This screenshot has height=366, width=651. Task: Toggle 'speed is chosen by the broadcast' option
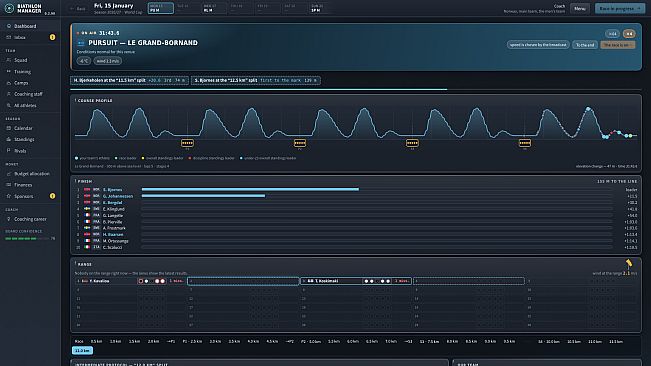(538, 45)
